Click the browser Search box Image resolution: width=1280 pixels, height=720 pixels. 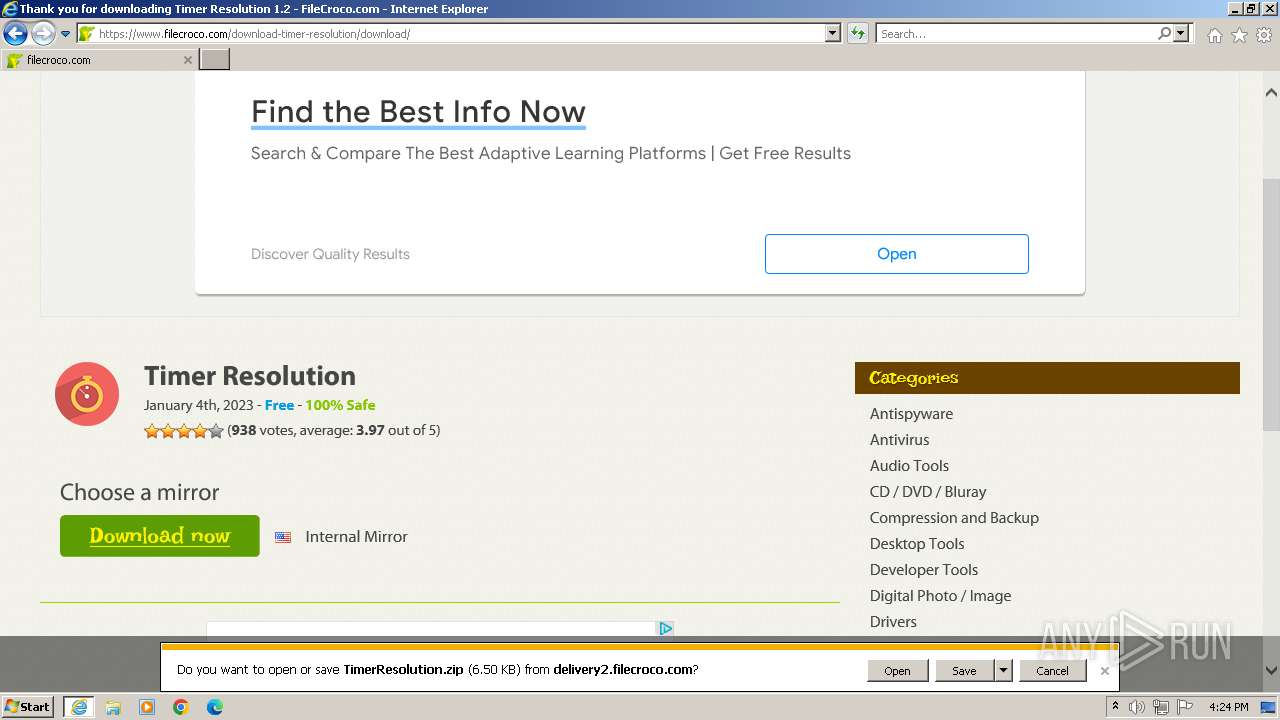pyautogui.click(x=1016, y=34)
